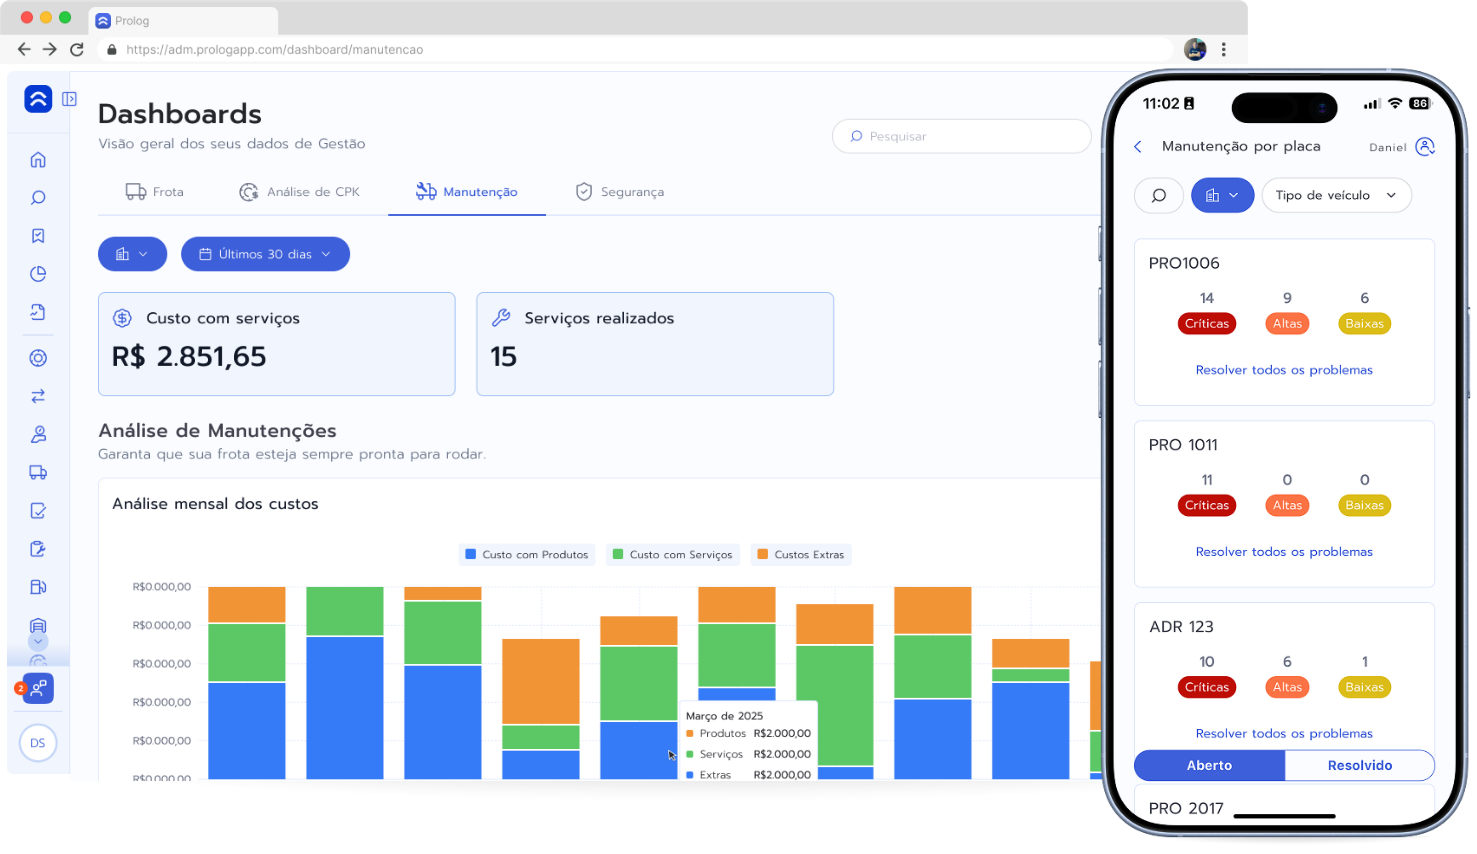This screenshot has height=854, width=1477.
Task: Open the tire sidebar icon
Action: pyautogui.click(x=38, y=358)
